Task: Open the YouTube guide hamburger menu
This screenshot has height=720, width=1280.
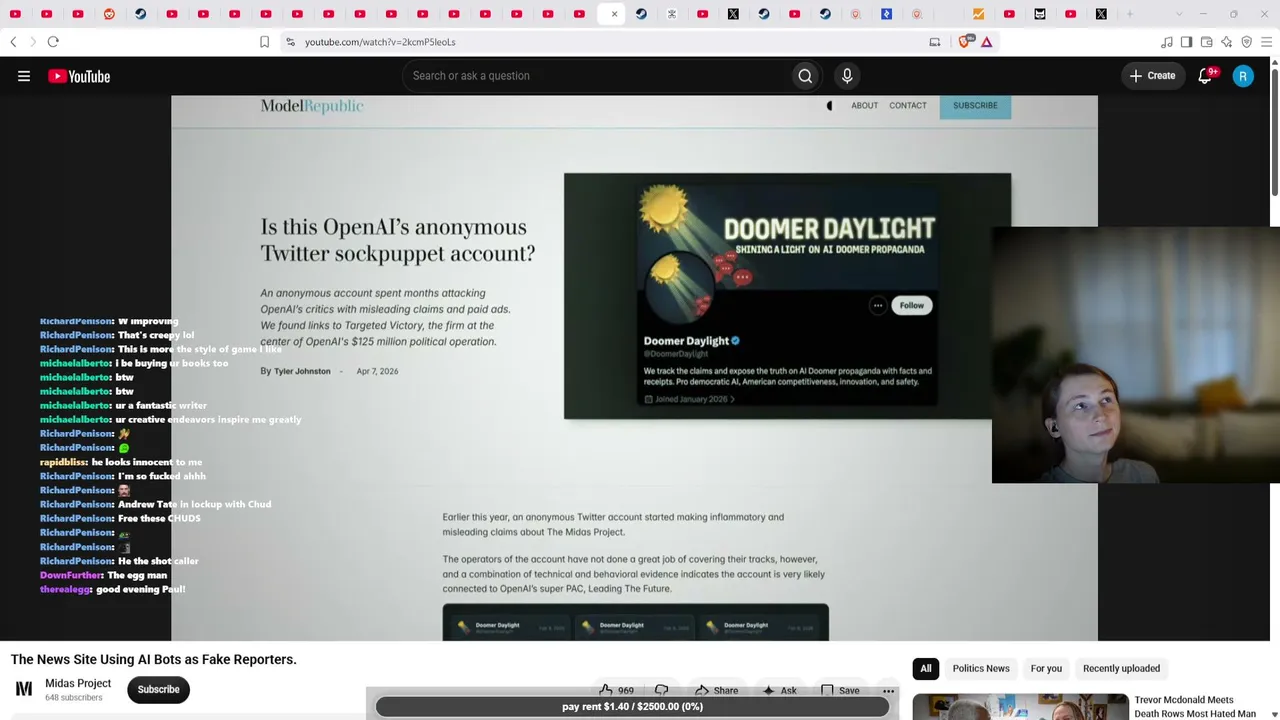Action: click(x=24, y=76)
